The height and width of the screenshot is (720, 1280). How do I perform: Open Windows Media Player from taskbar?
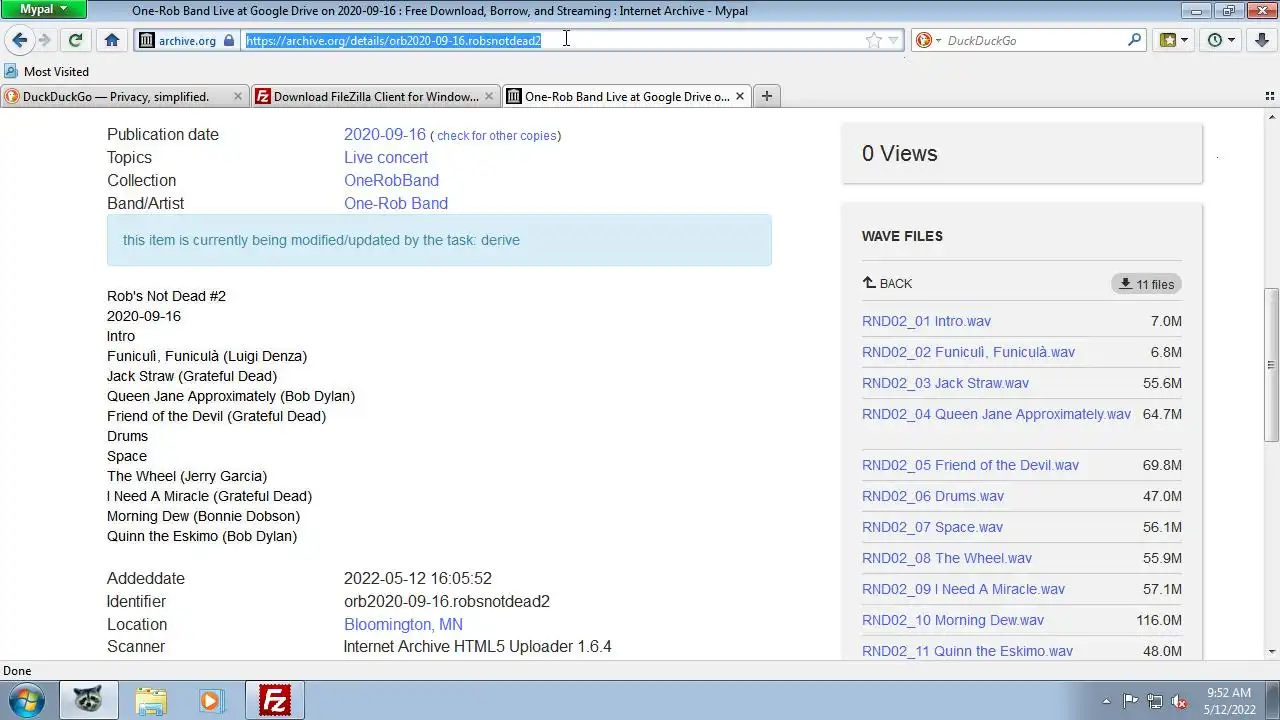tap(211, 700)
